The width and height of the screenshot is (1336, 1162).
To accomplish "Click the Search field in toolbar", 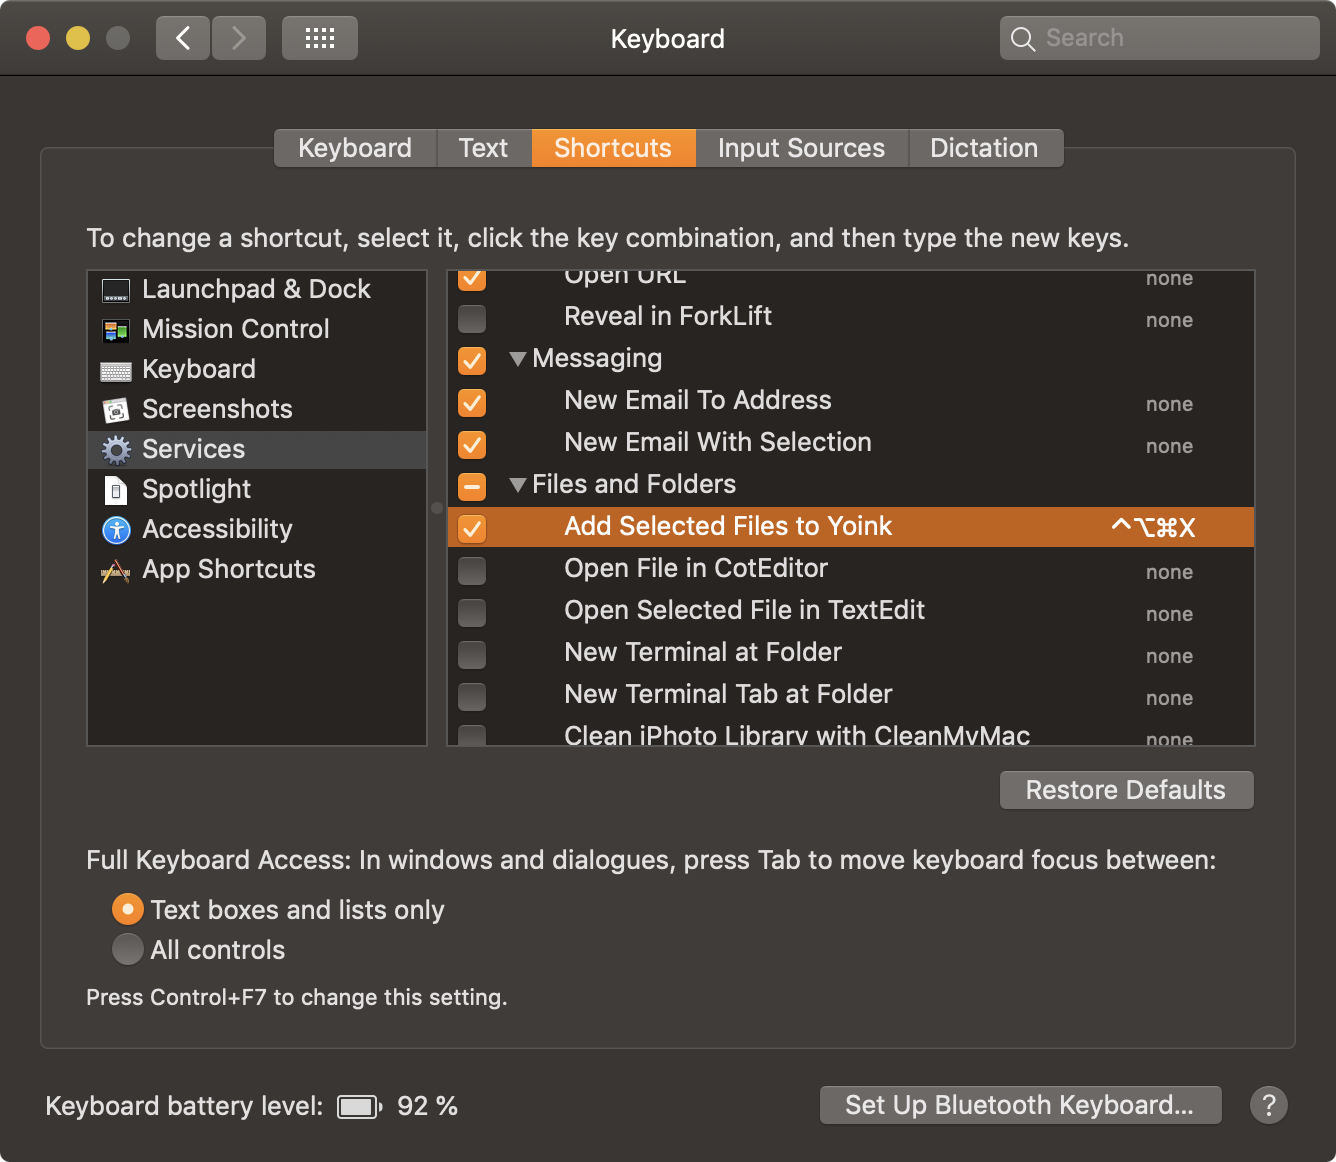I will tap(1160, 39).
